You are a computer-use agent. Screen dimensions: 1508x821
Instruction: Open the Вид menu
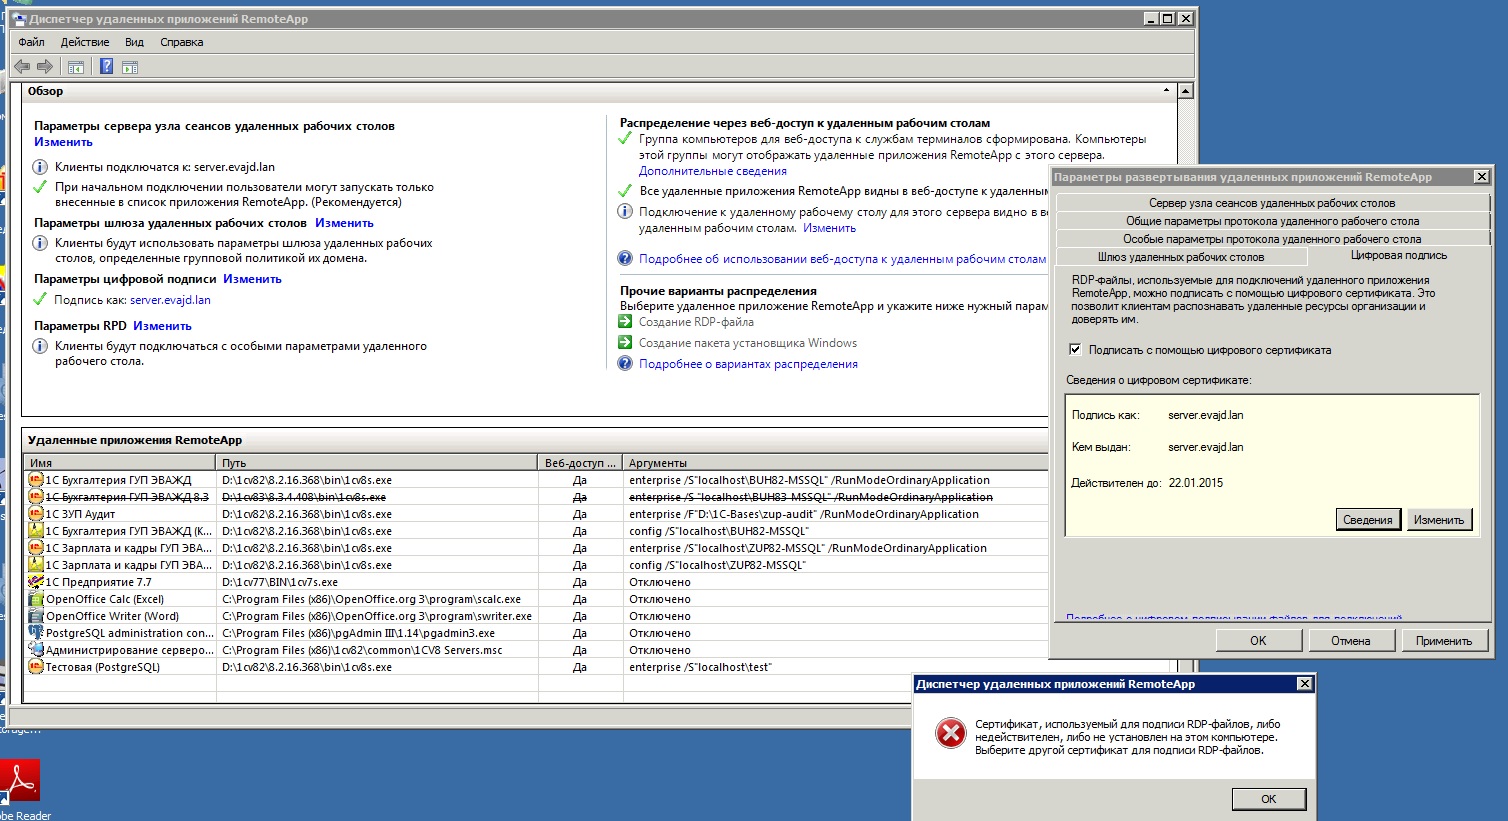click(134, 42)
